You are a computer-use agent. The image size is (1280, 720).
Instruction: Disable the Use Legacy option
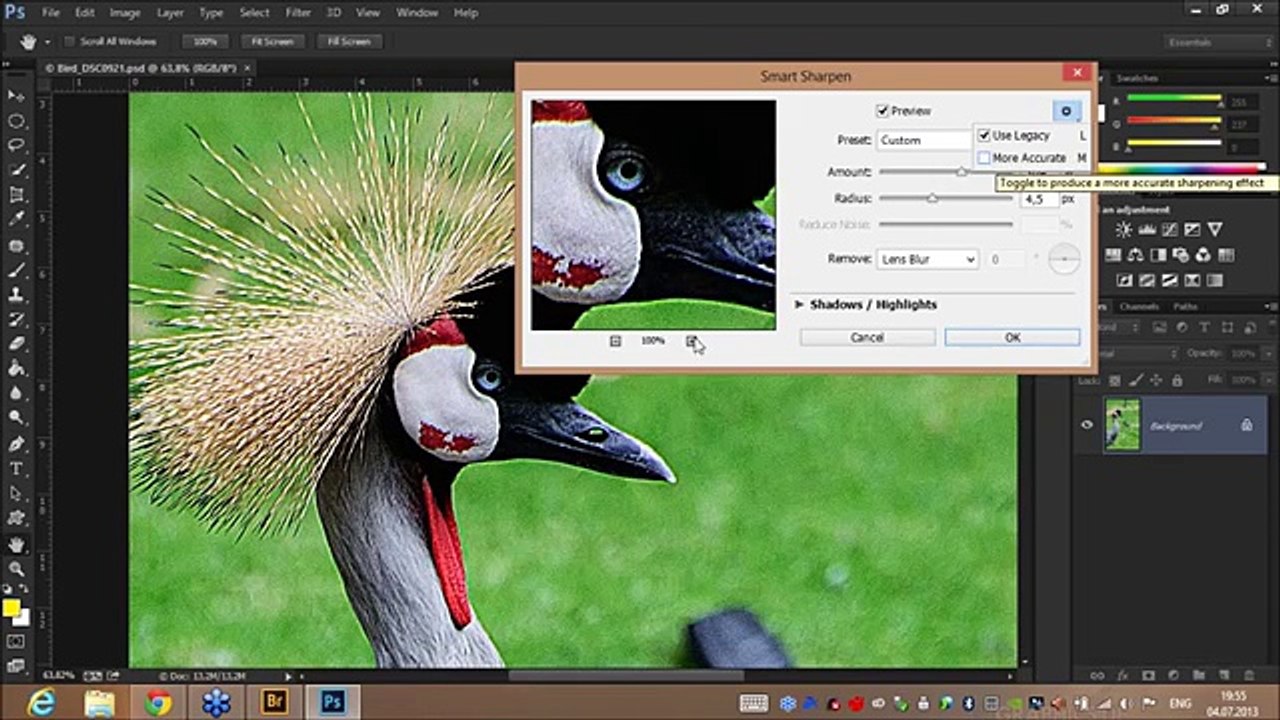tap(984, 135)
